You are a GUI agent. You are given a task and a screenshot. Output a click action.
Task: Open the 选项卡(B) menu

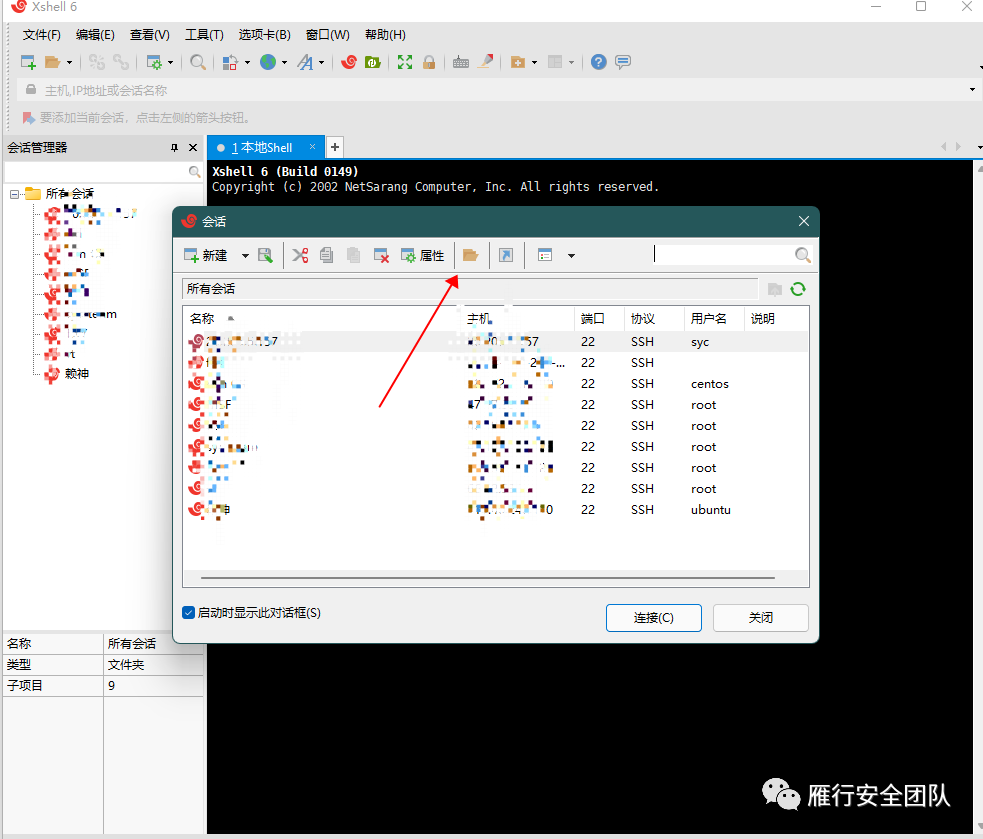pyautogui.click(x=265, y=35)
